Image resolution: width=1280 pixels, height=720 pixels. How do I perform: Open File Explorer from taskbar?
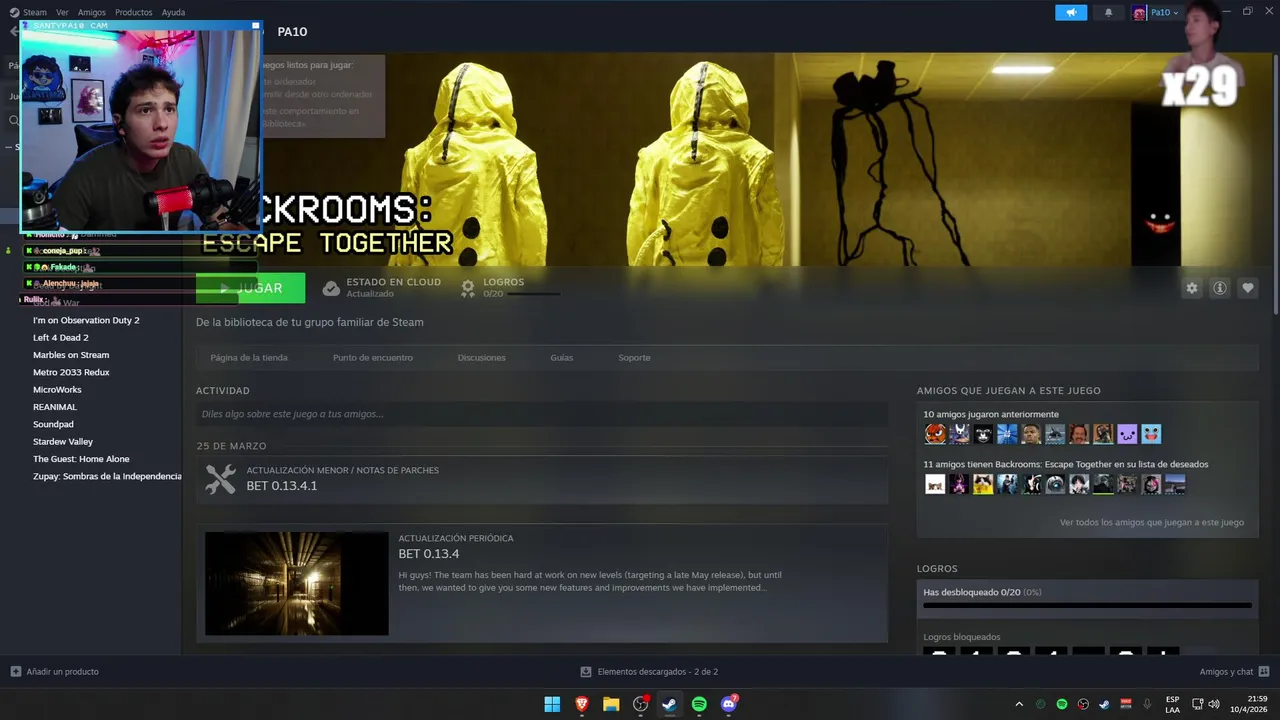point(611,704)
